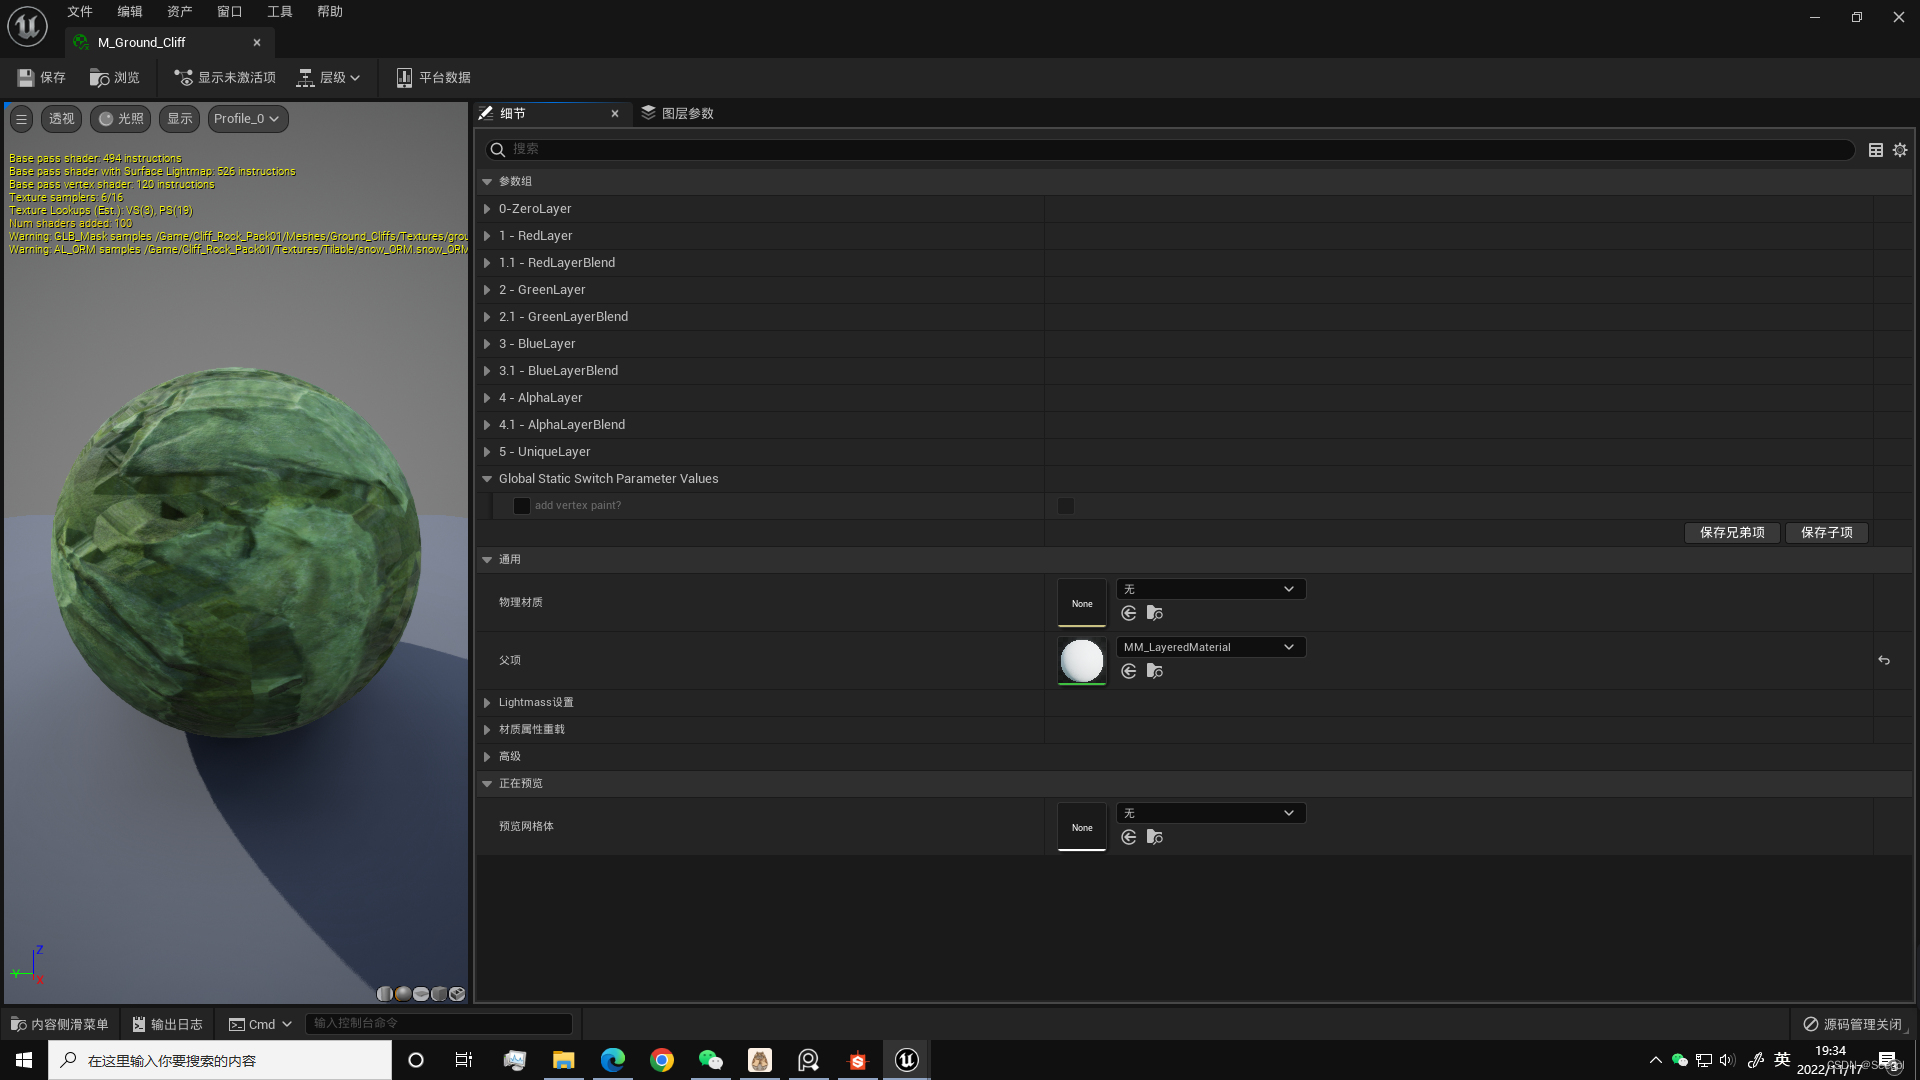
Task: Click the parent material sphere thumbnail
Action: click(1082, 661)
